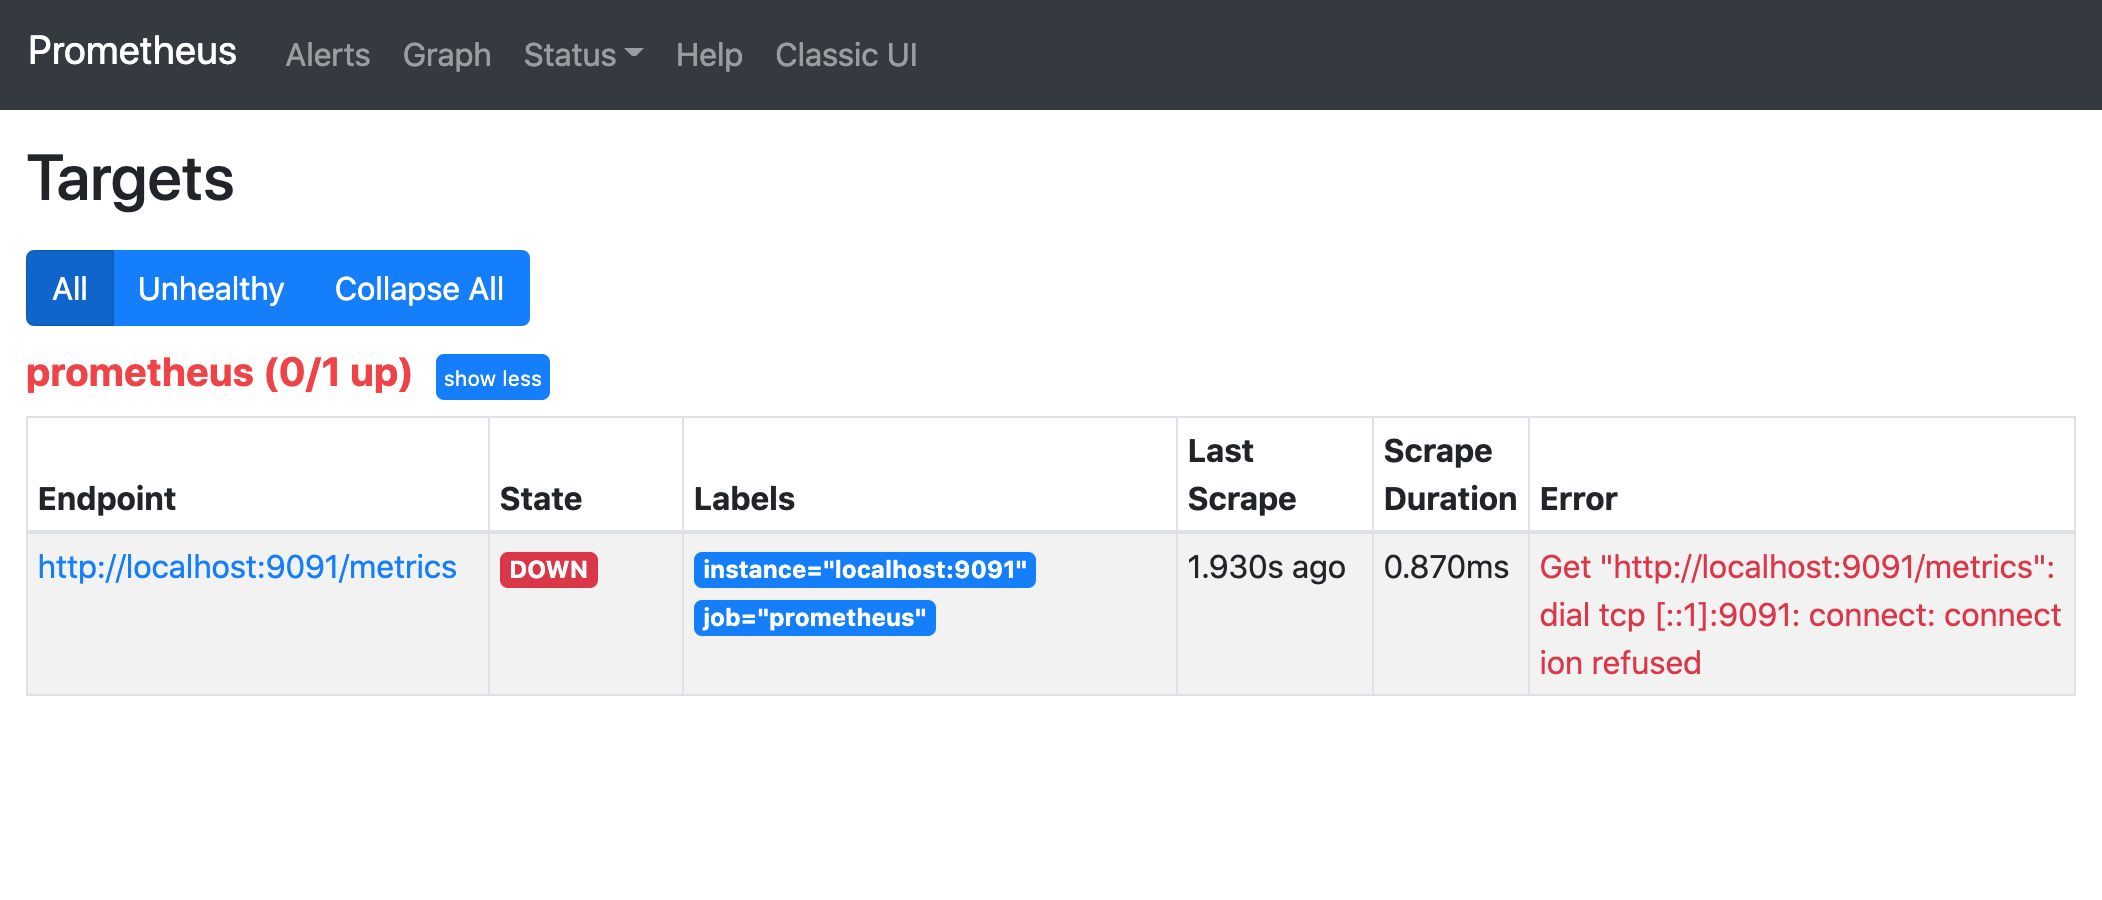Image resolution: width=2102 pixels, height=900 pixels.
Task: Click the Endpoint column header
Action: (x=107, y=498)
